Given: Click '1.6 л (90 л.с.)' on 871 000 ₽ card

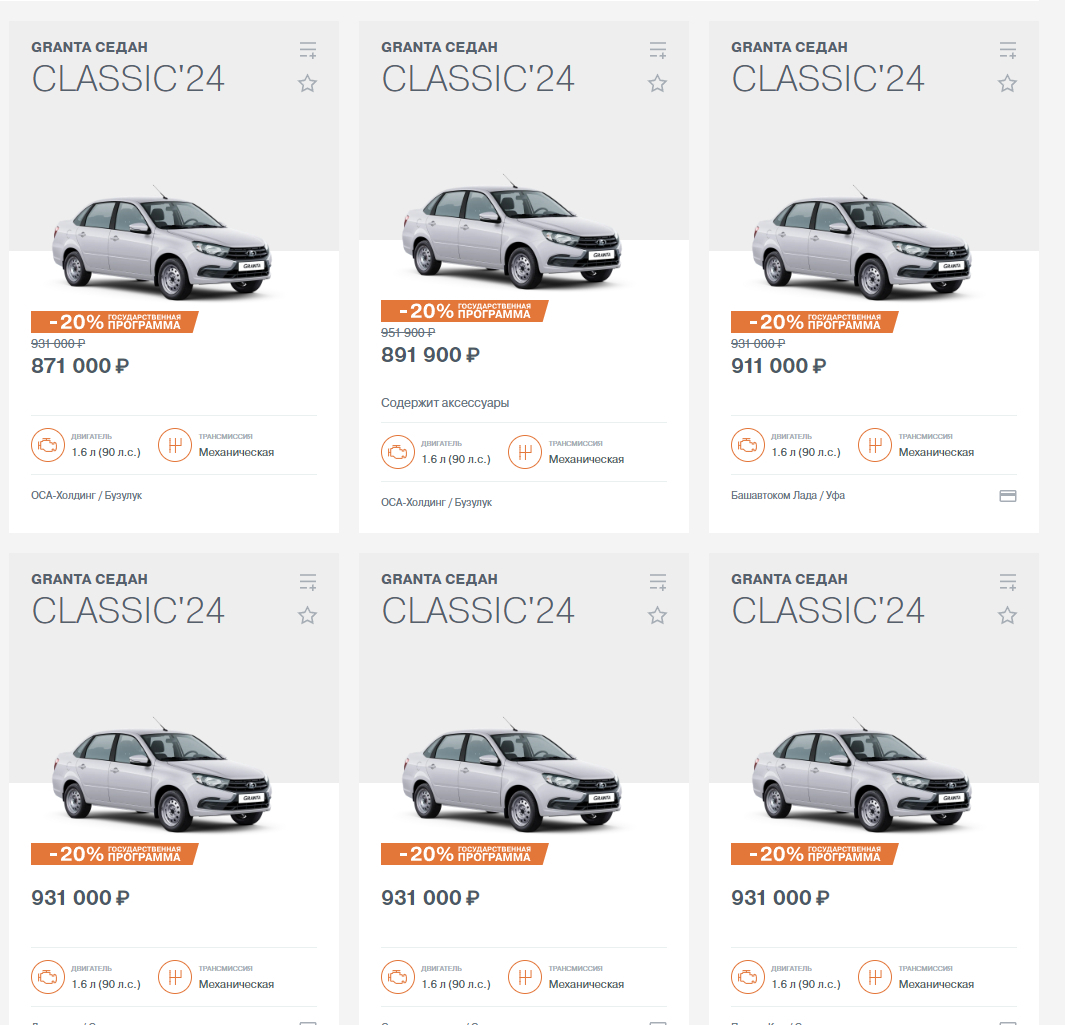Looking at the screenshot, I should pos(106,452).
